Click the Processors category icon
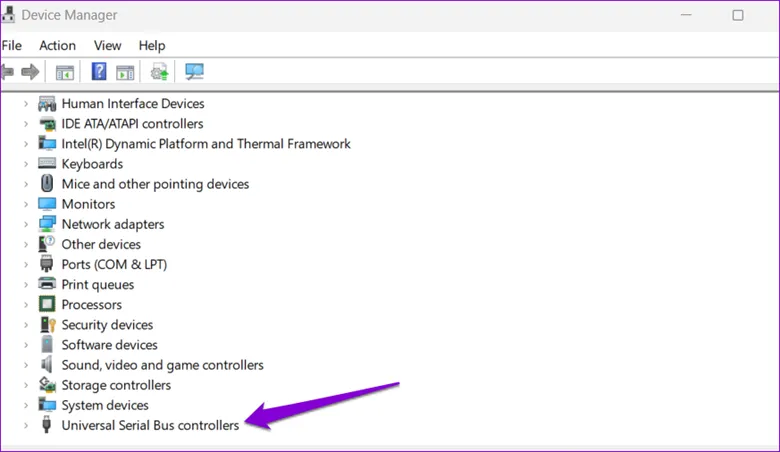The height and width of the screenshot is (452, 780). pos(47,304)
